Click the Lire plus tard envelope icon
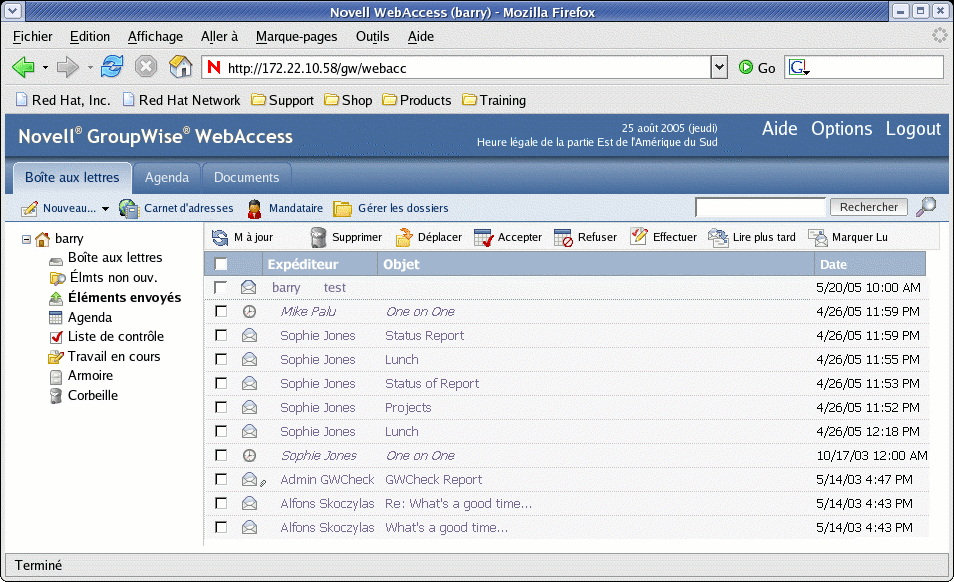The width and height of the screenshot is (954, 582). 718,238
